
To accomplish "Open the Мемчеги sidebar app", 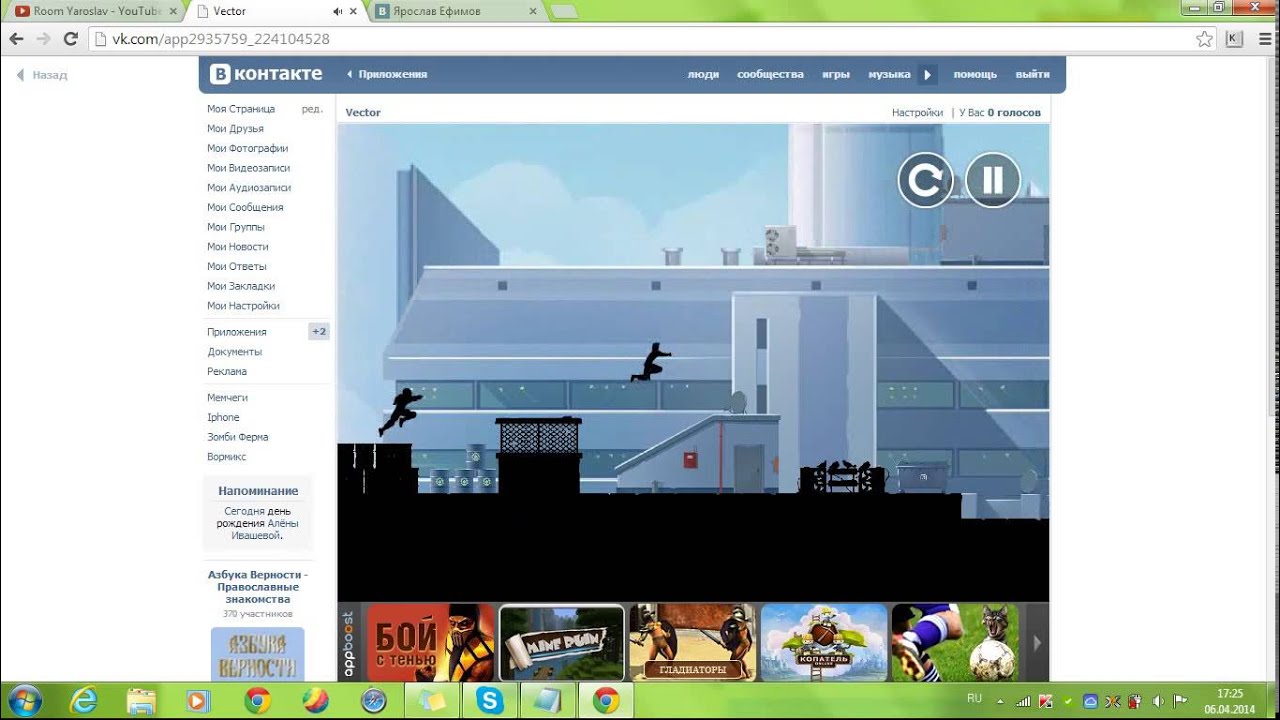I will pos(227,398).
